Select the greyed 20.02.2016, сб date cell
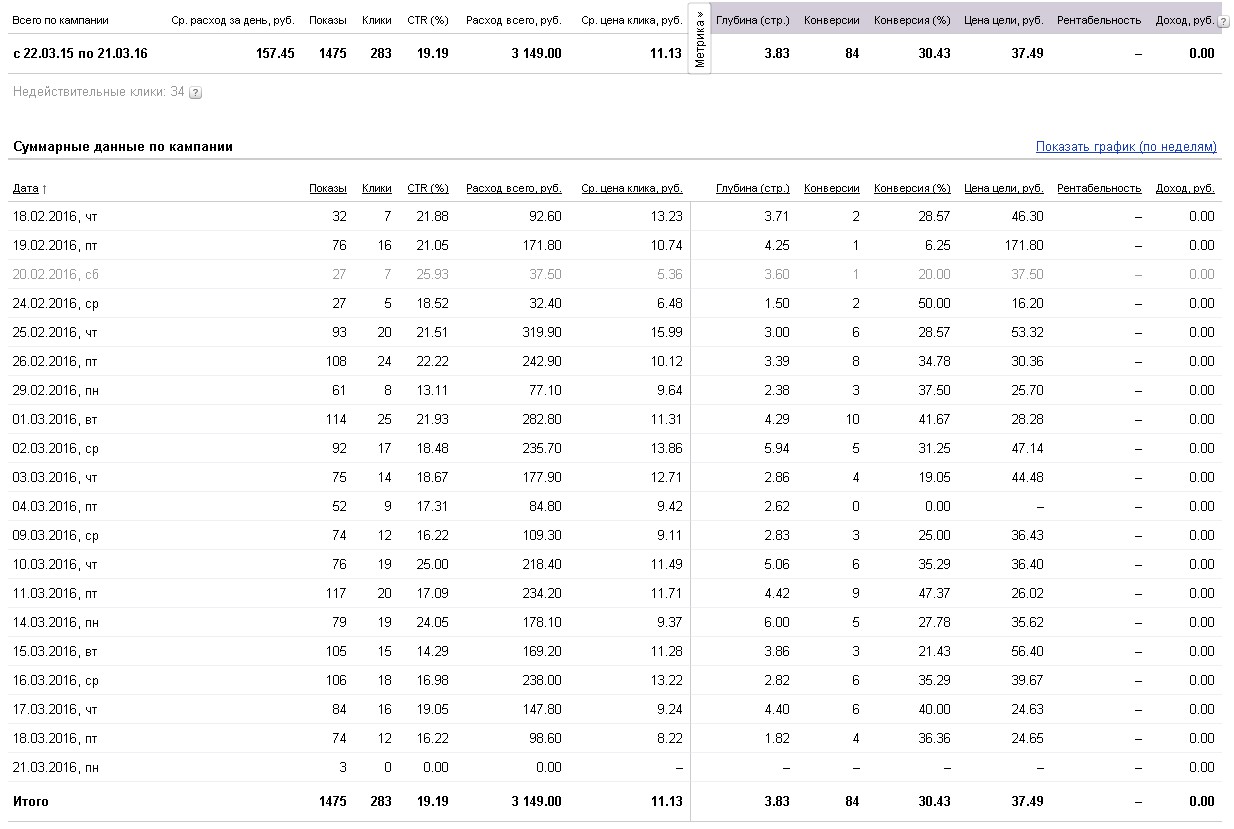This screenshot has width=1234, height=829. [54, 274]
